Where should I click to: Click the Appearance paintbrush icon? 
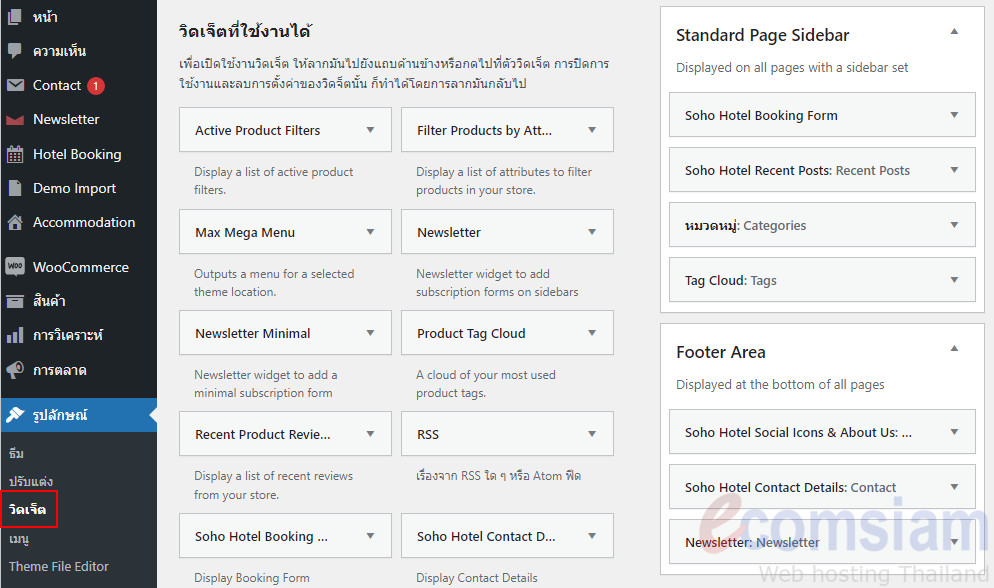click(15, 415)
